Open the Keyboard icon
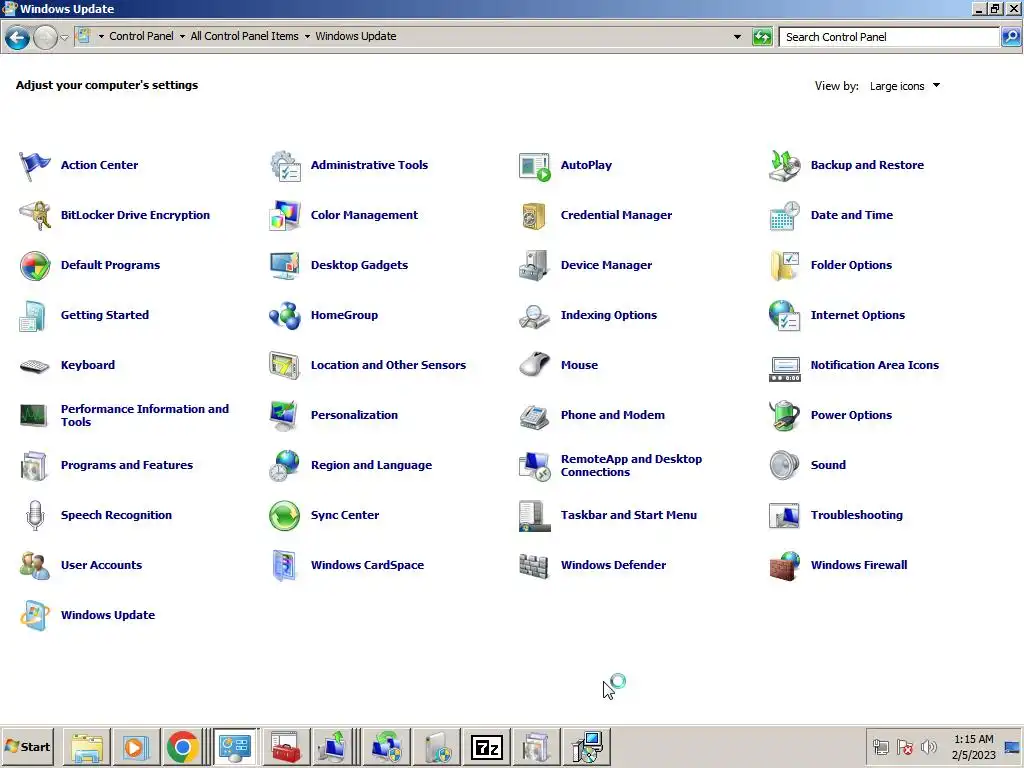The image size is (1024, 768). tap(35, 366)
